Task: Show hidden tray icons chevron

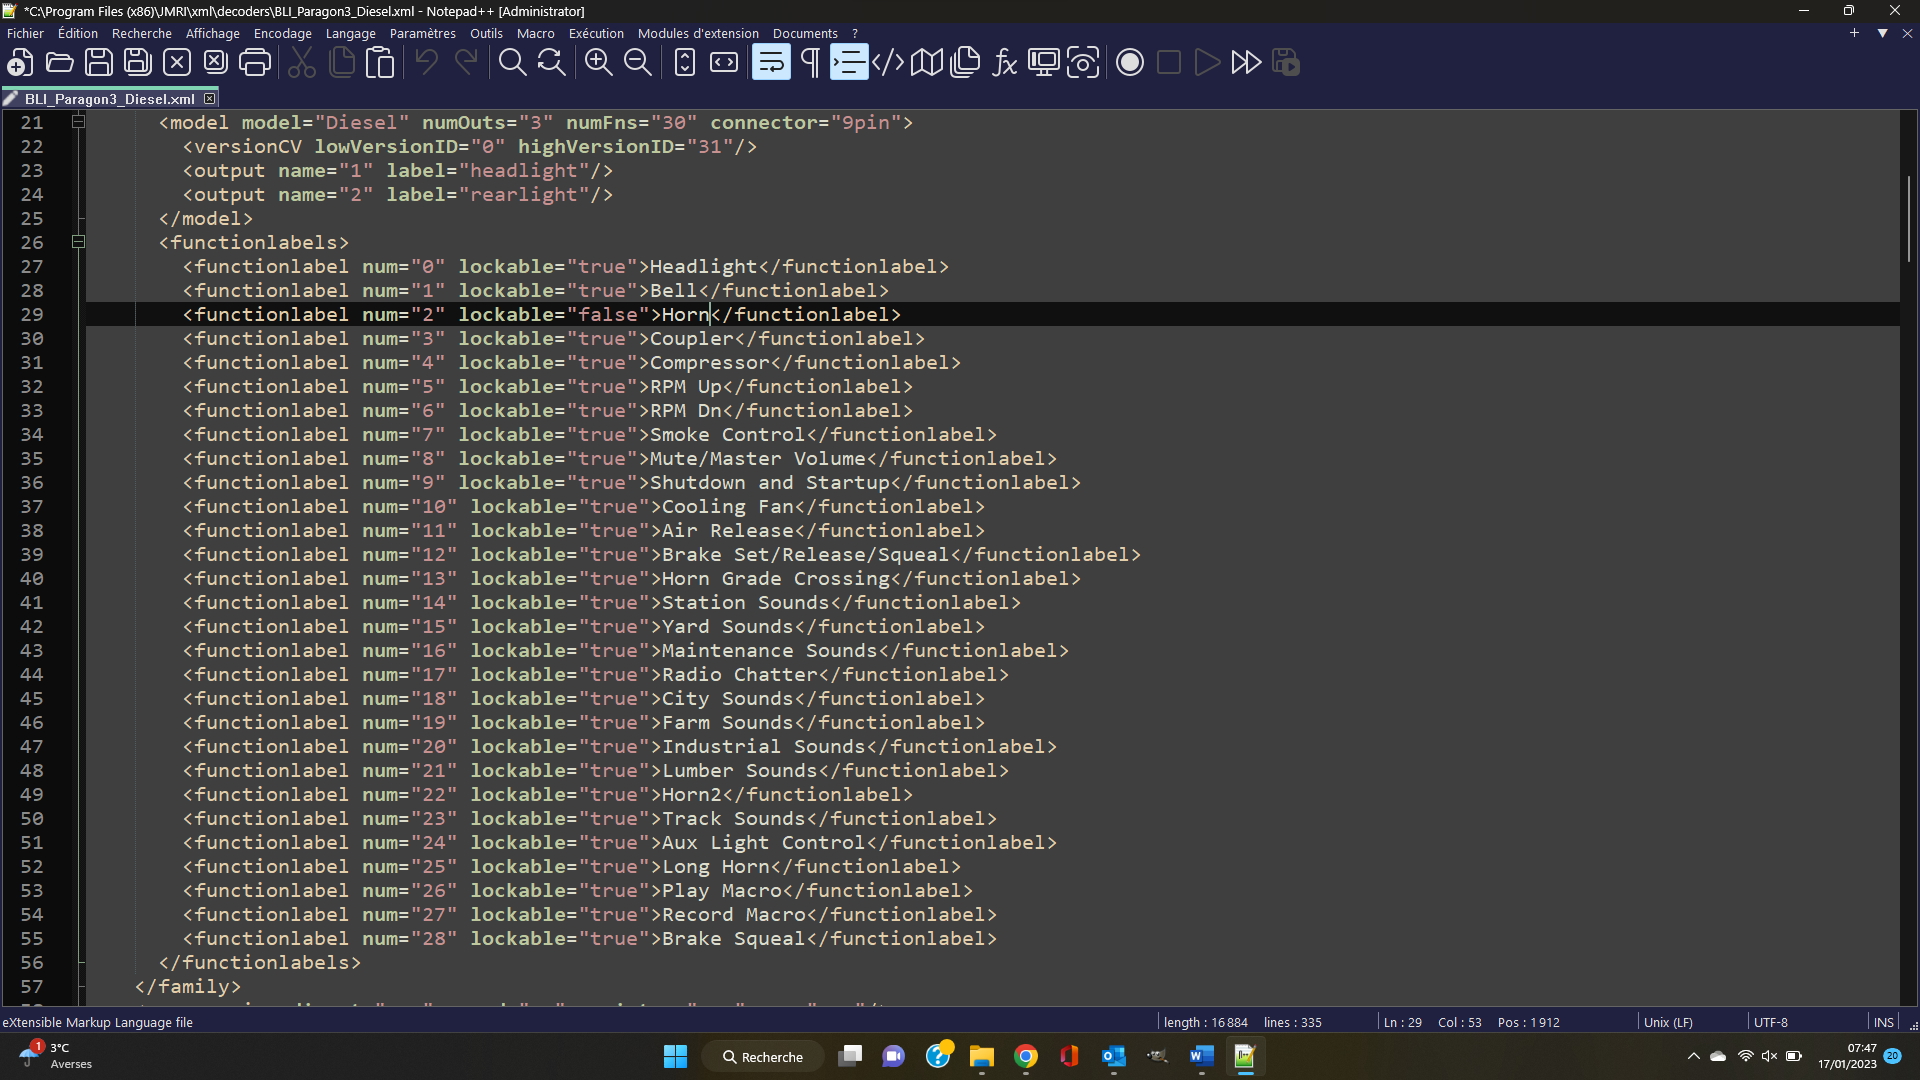Action: click(x=1694, y=1056)
